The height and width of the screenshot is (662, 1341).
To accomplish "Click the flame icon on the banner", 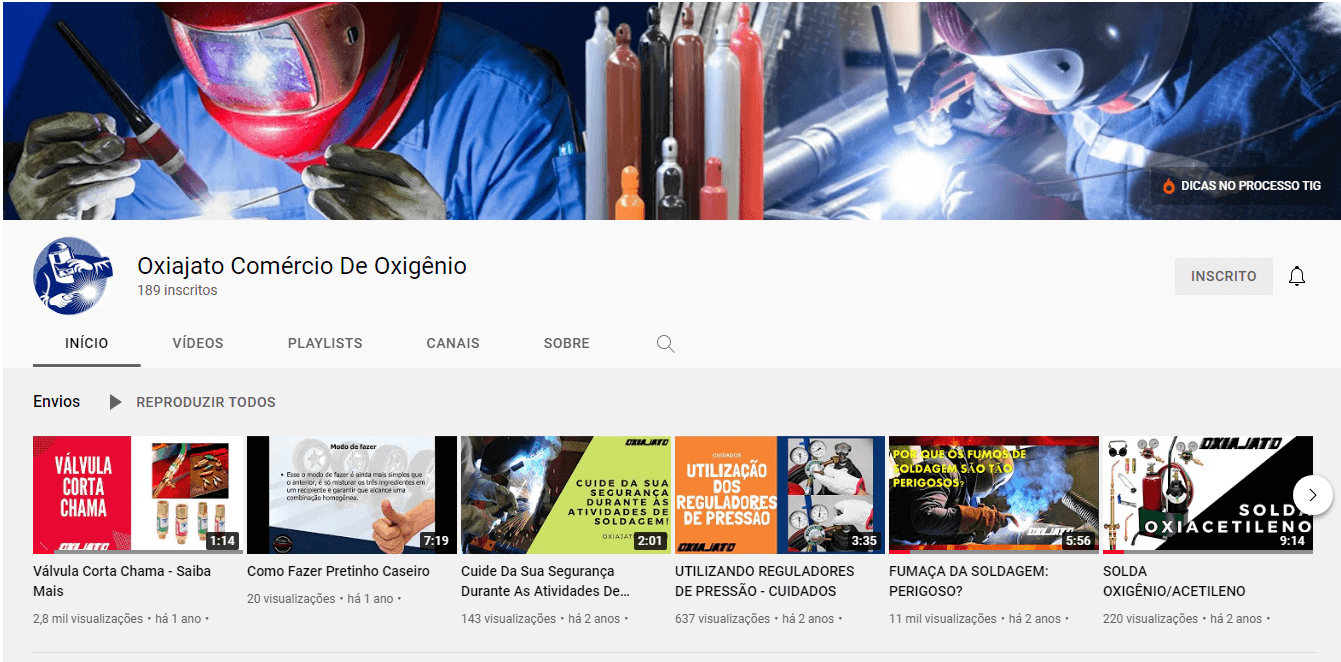I will click(x=1168, y=186).
